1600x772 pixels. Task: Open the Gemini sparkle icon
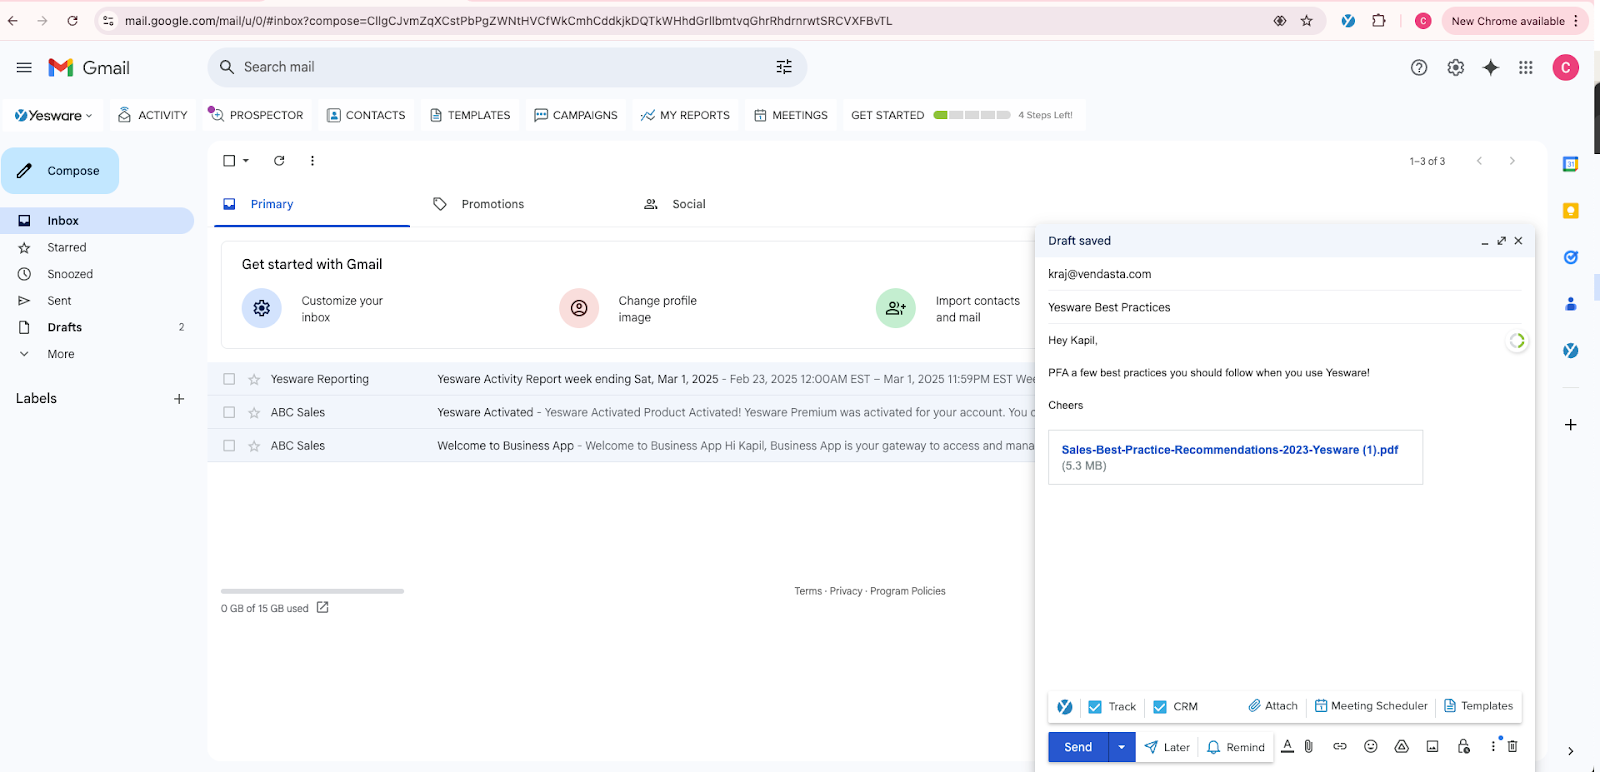tap(1491, 67)
